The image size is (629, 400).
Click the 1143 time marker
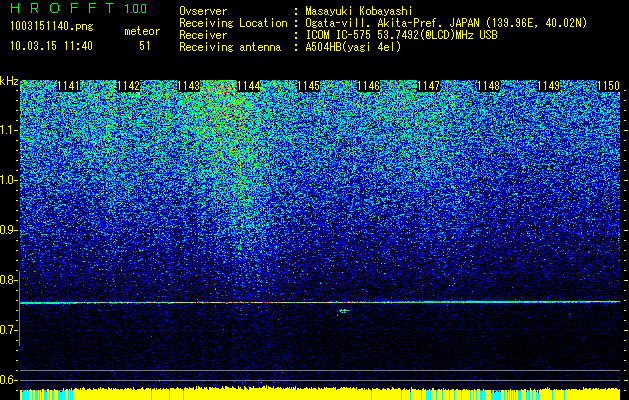pyautogui.click(x=189, y=86)
